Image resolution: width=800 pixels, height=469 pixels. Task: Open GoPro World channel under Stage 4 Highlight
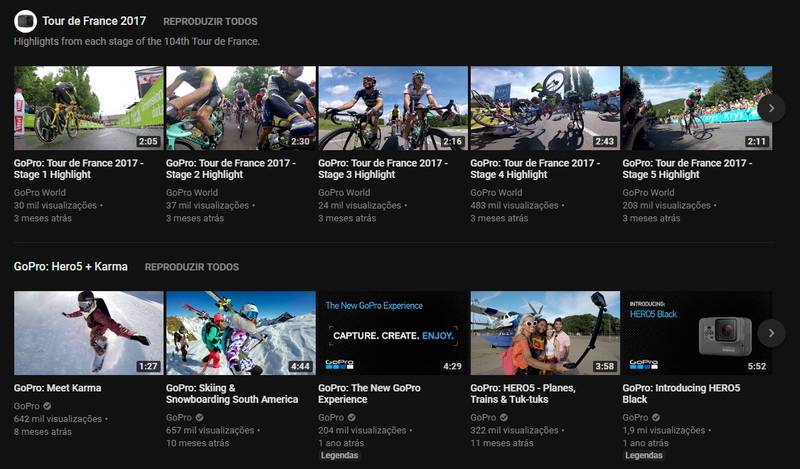(496, 192)
